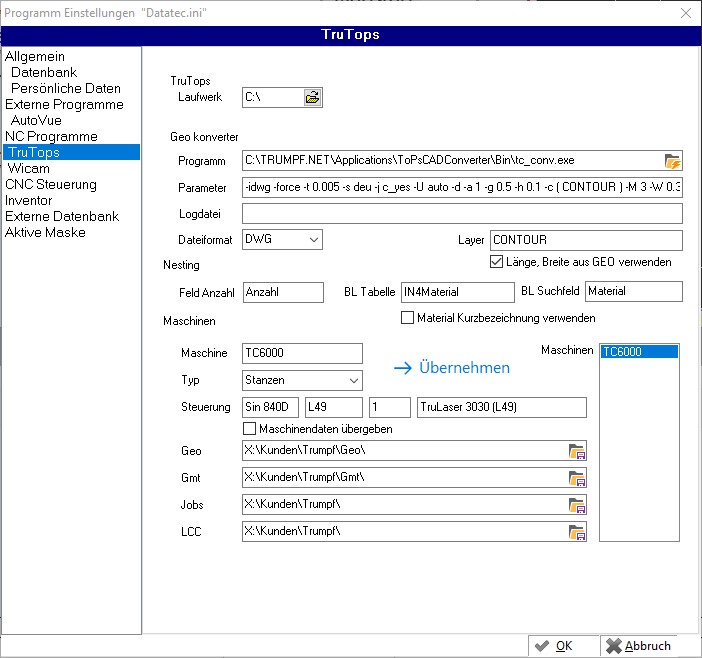Click the TruLaser 3030 (L49) field
Screen dimensions: 702x658
click(501, 407)
